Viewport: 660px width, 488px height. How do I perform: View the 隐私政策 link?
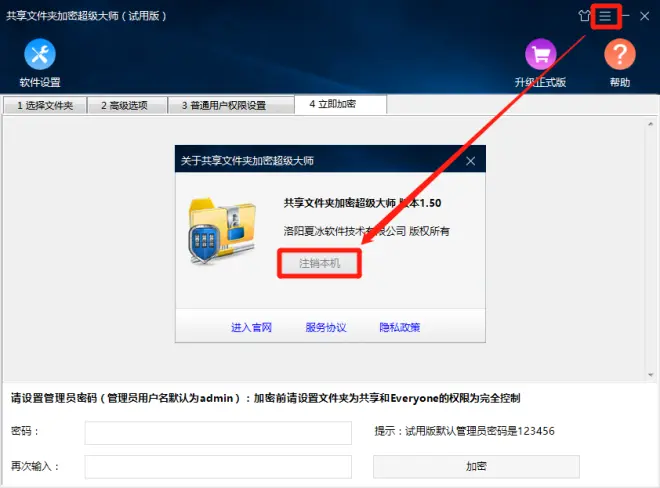[399, 327]
